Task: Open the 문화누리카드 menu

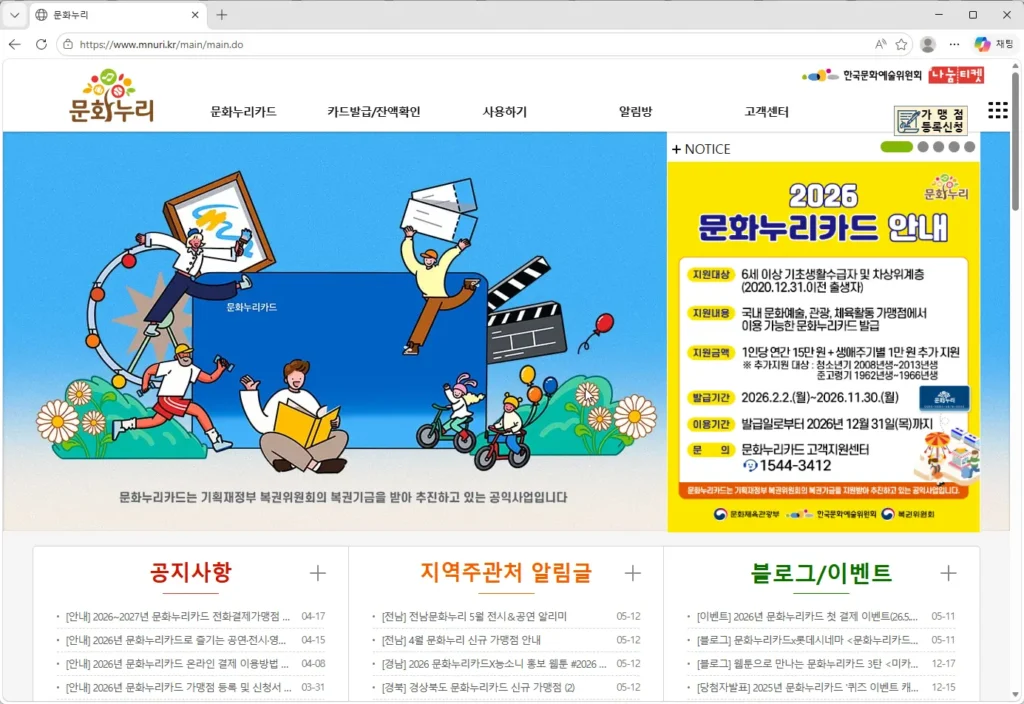Action: pyautogui.click(x=243, y=112)
